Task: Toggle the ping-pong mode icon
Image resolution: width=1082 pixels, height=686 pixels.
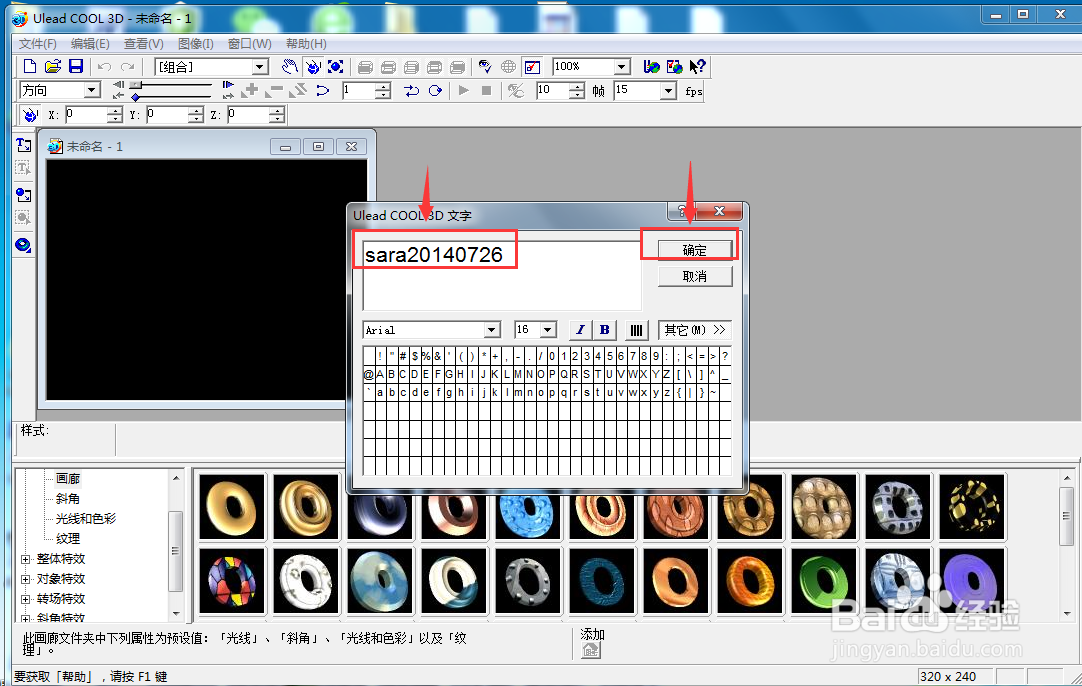Action: point(412,90)
